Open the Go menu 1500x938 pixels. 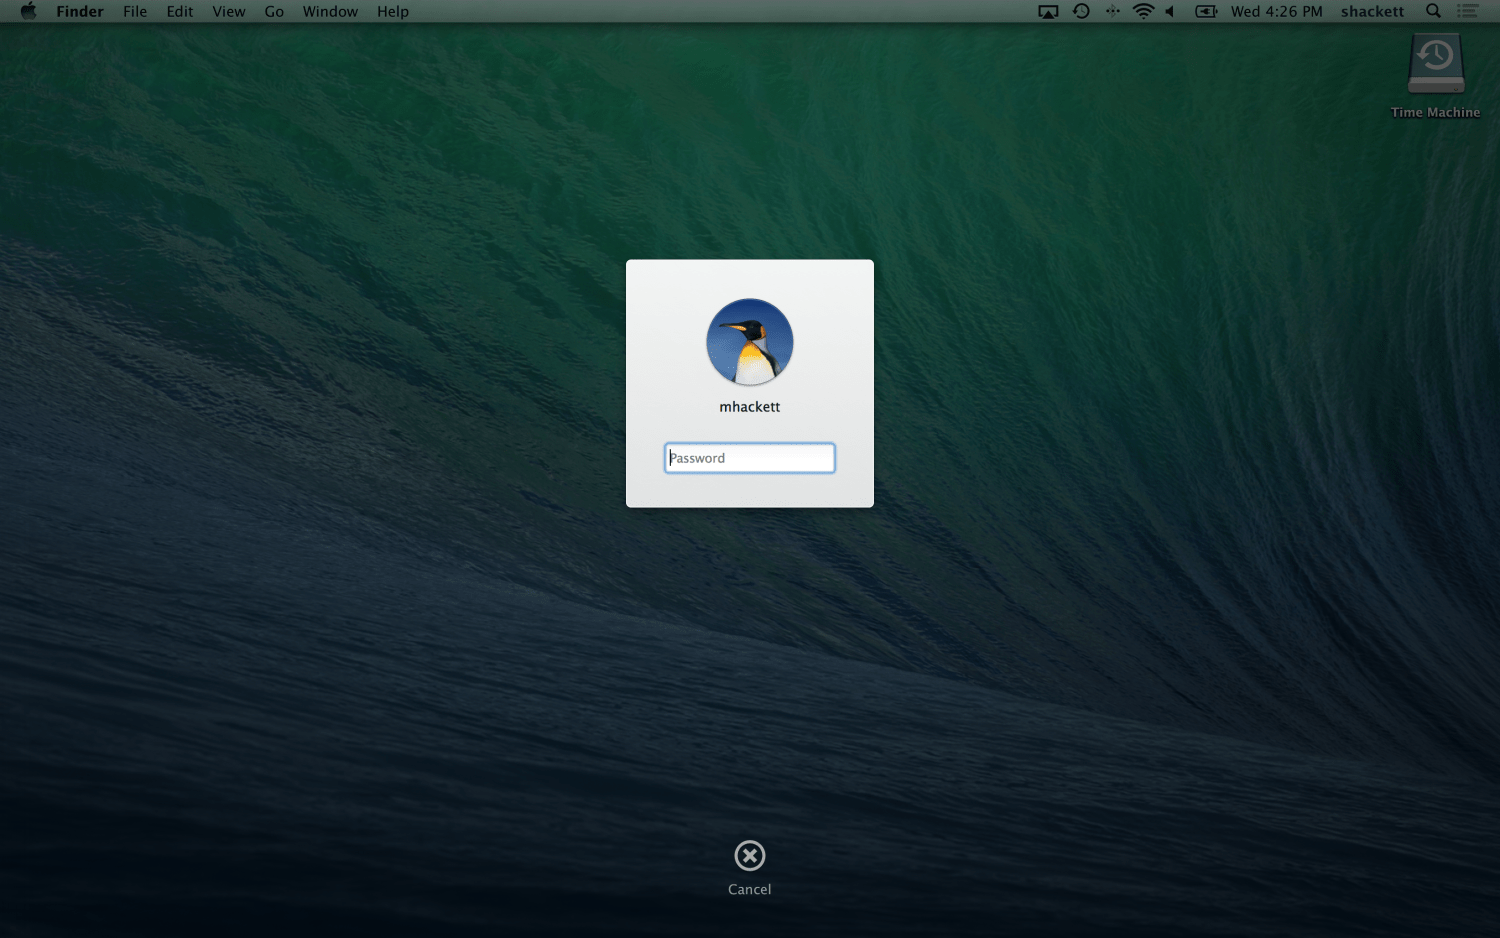click(274, 12)
